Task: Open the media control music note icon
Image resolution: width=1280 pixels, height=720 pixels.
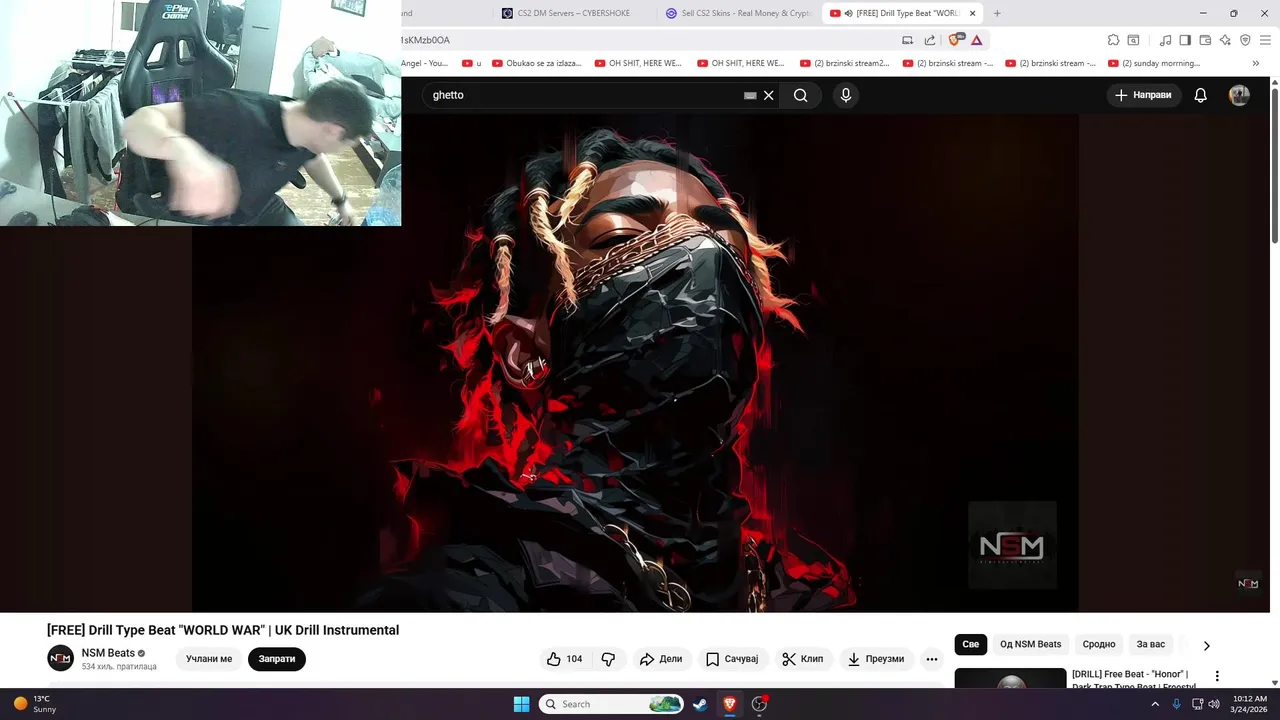Action: (x=1165, y=40)
